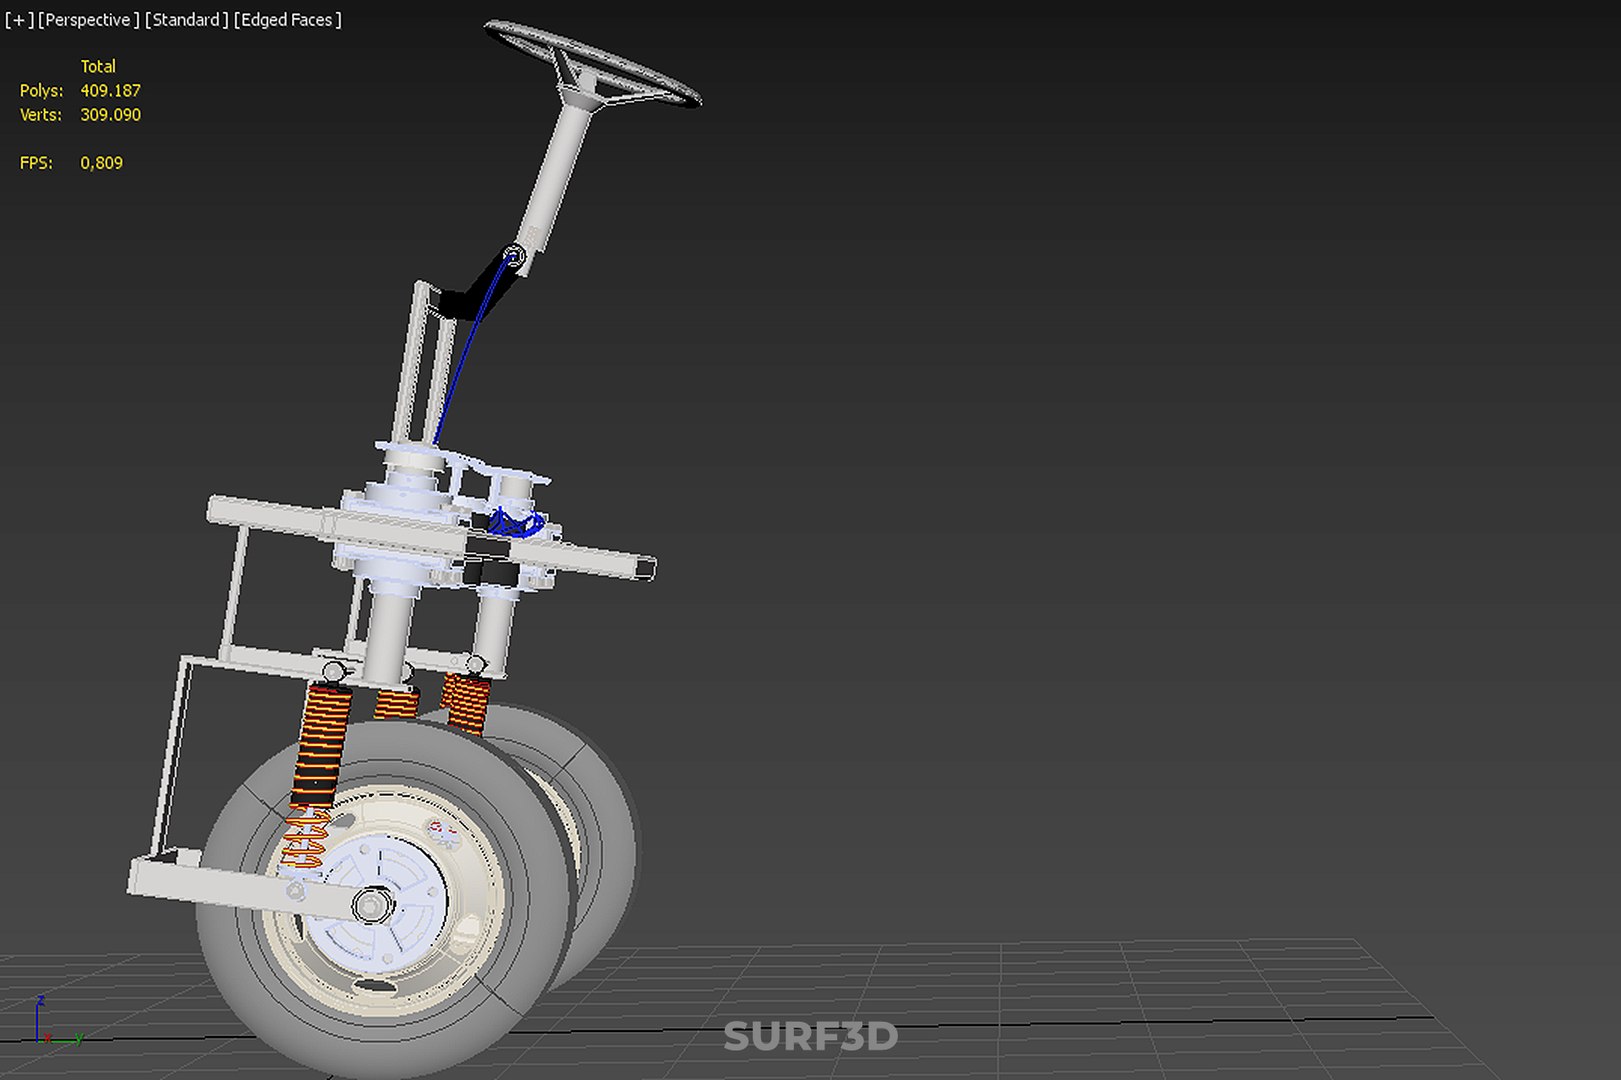The image size is (1621, 1080).
Task: Open the [Edged Faces] display mode menu
Action: pyautogui.click(x=288, y=20)
